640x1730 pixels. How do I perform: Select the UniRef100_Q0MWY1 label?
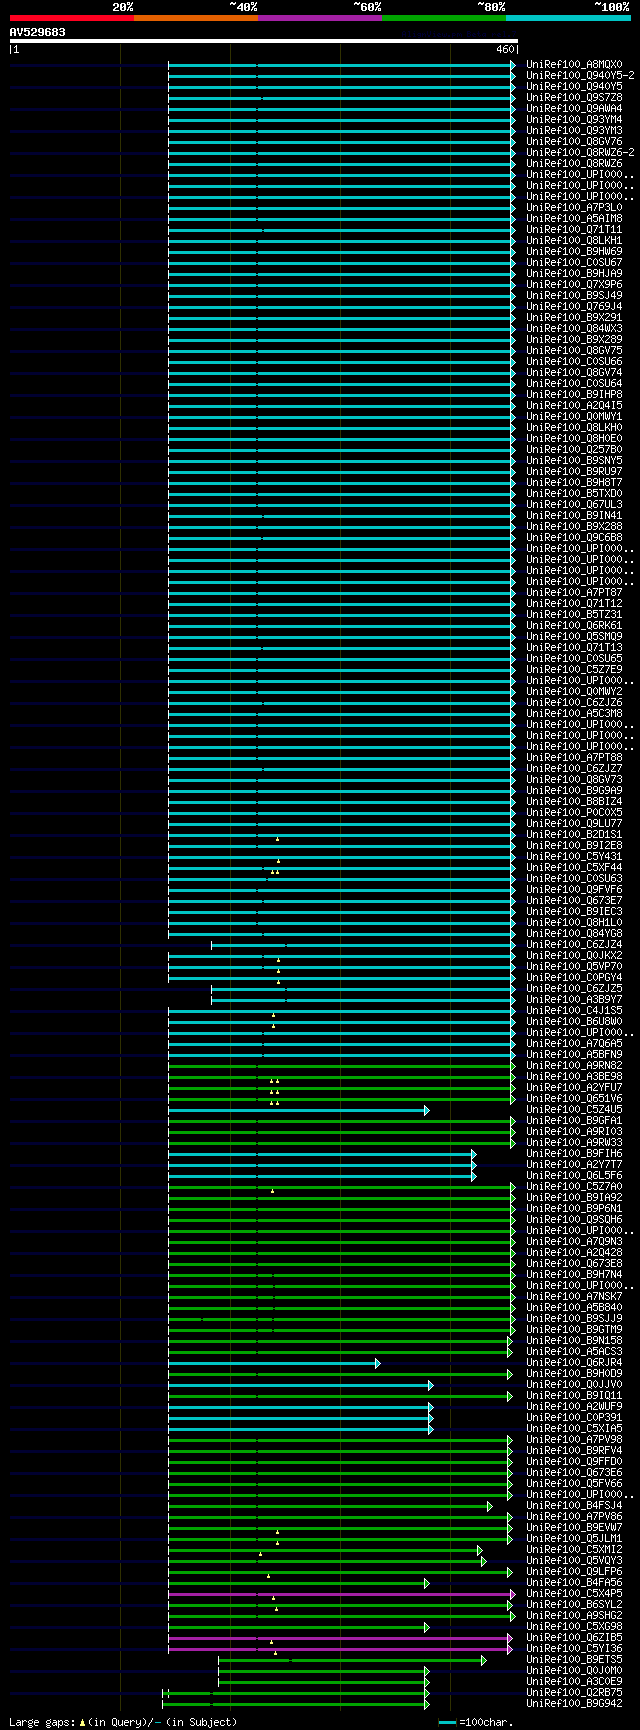click(x=573, y=417)
